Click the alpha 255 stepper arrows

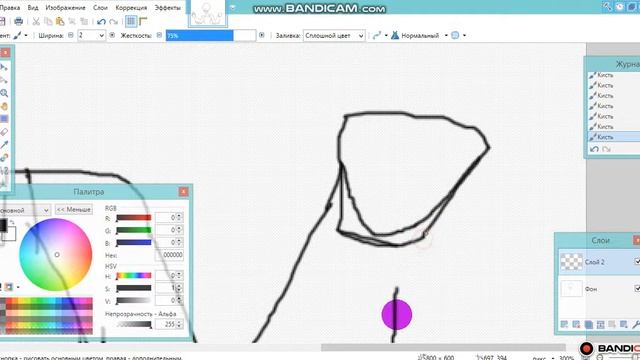[x=179, y=324]
